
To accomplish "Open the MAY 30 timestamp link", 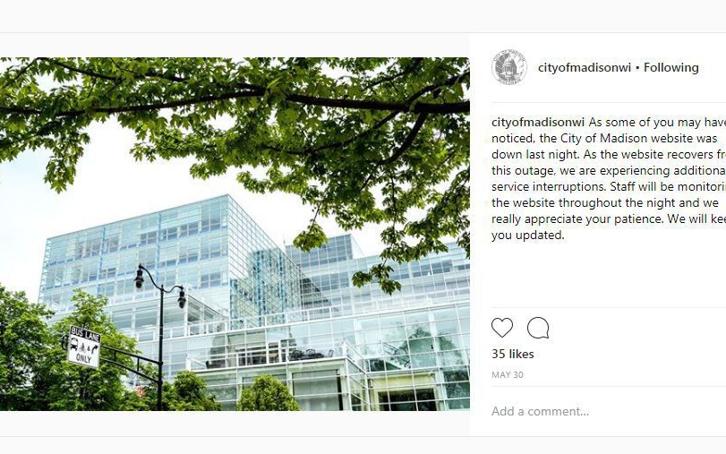I will point(507,375).
